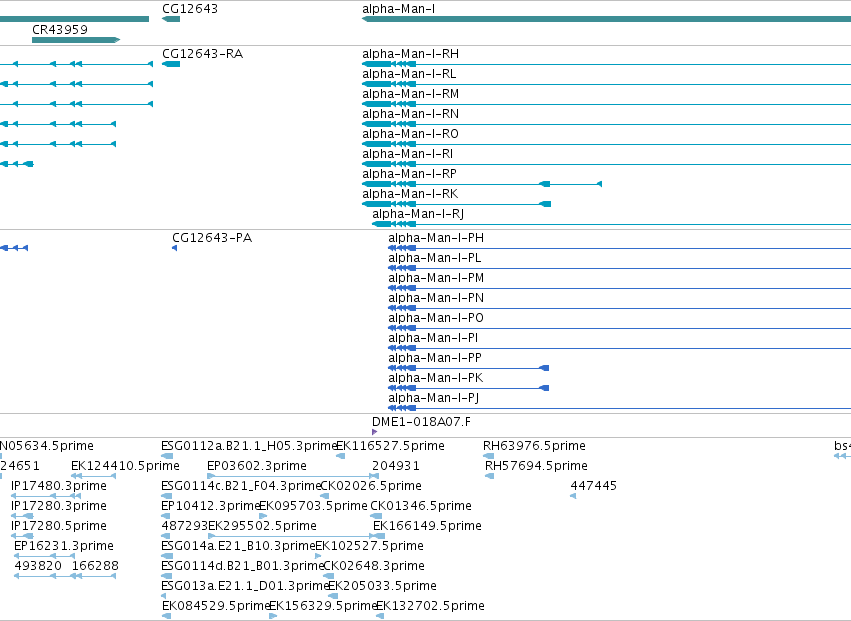The height and width of the screenshot is (621, 851).
Task: Select EST EK084529.5prime
Action: click(x=217, y=607)
